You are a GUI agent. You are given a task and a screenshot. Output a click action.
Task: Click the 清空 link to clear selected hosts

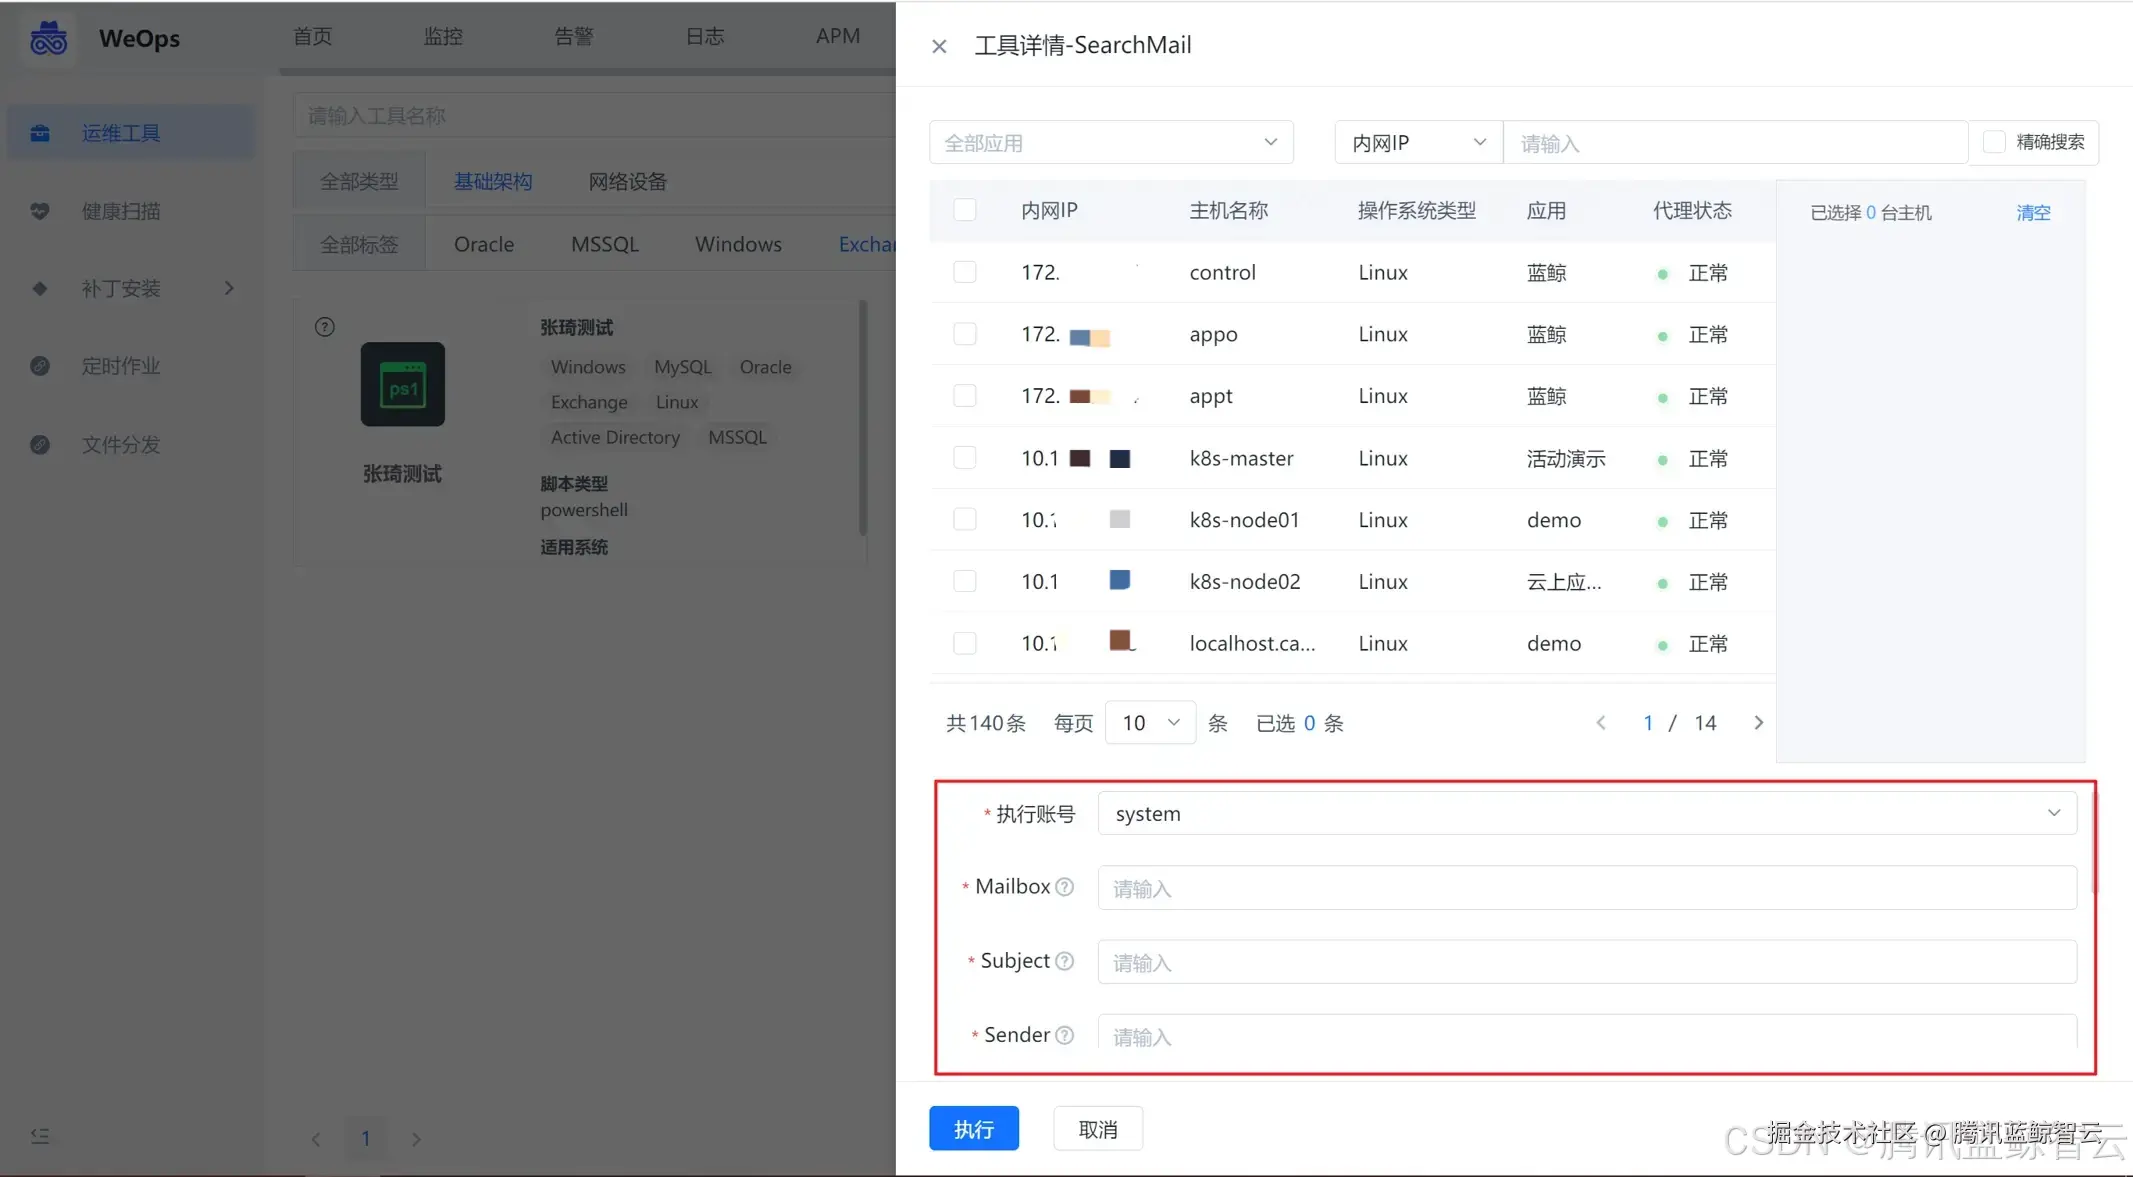coord(2033,212)
